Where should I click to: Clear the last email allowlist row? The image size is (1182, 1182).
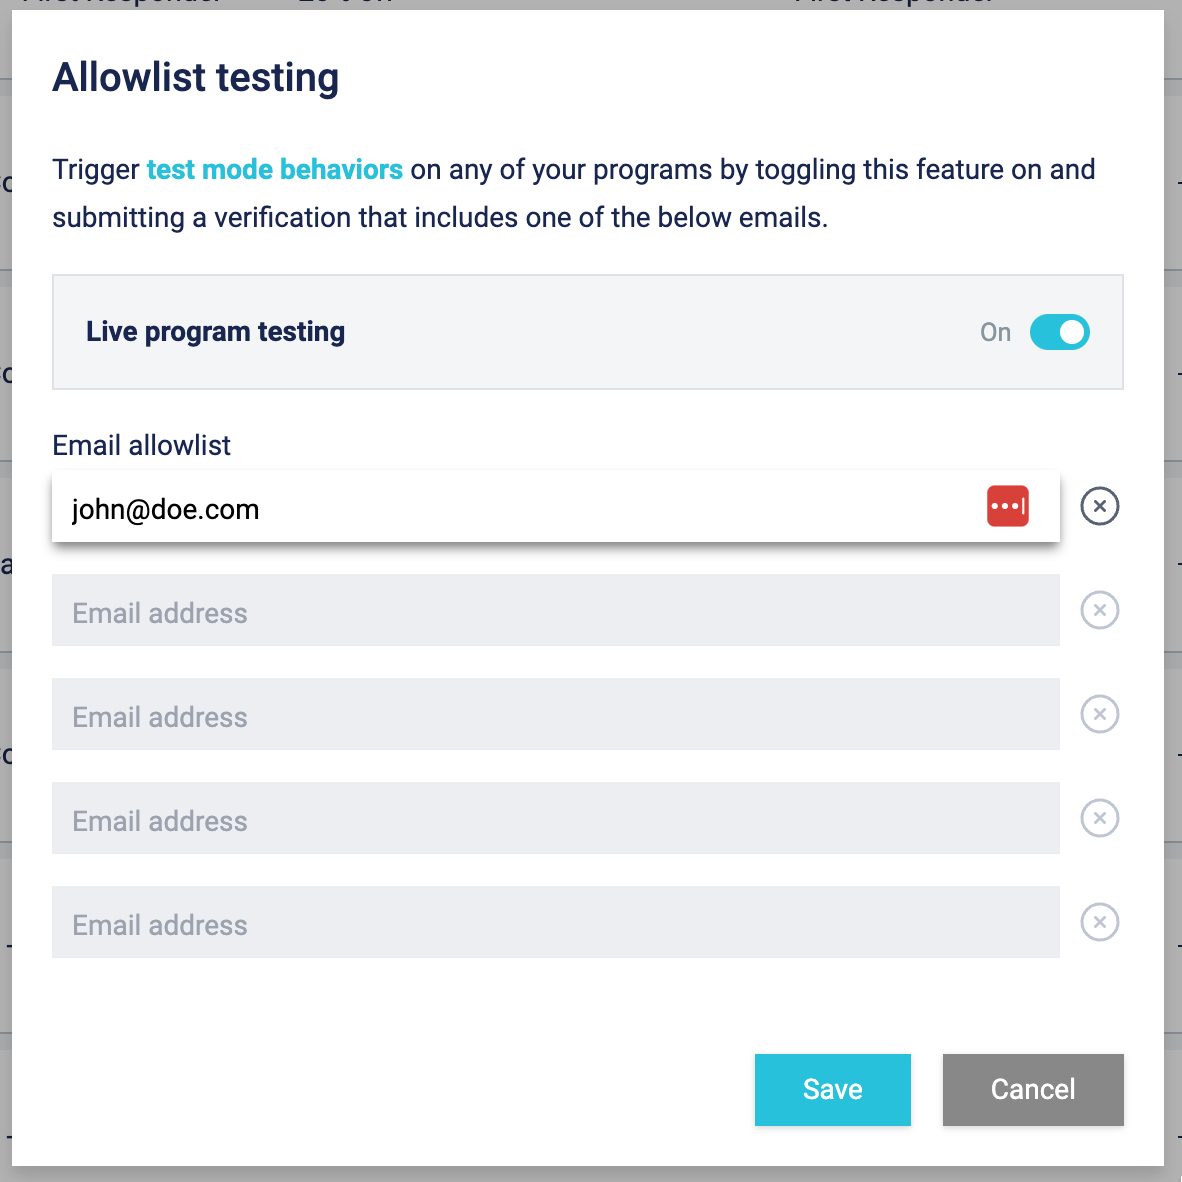pyautogui.click(x=1099, y=922)
